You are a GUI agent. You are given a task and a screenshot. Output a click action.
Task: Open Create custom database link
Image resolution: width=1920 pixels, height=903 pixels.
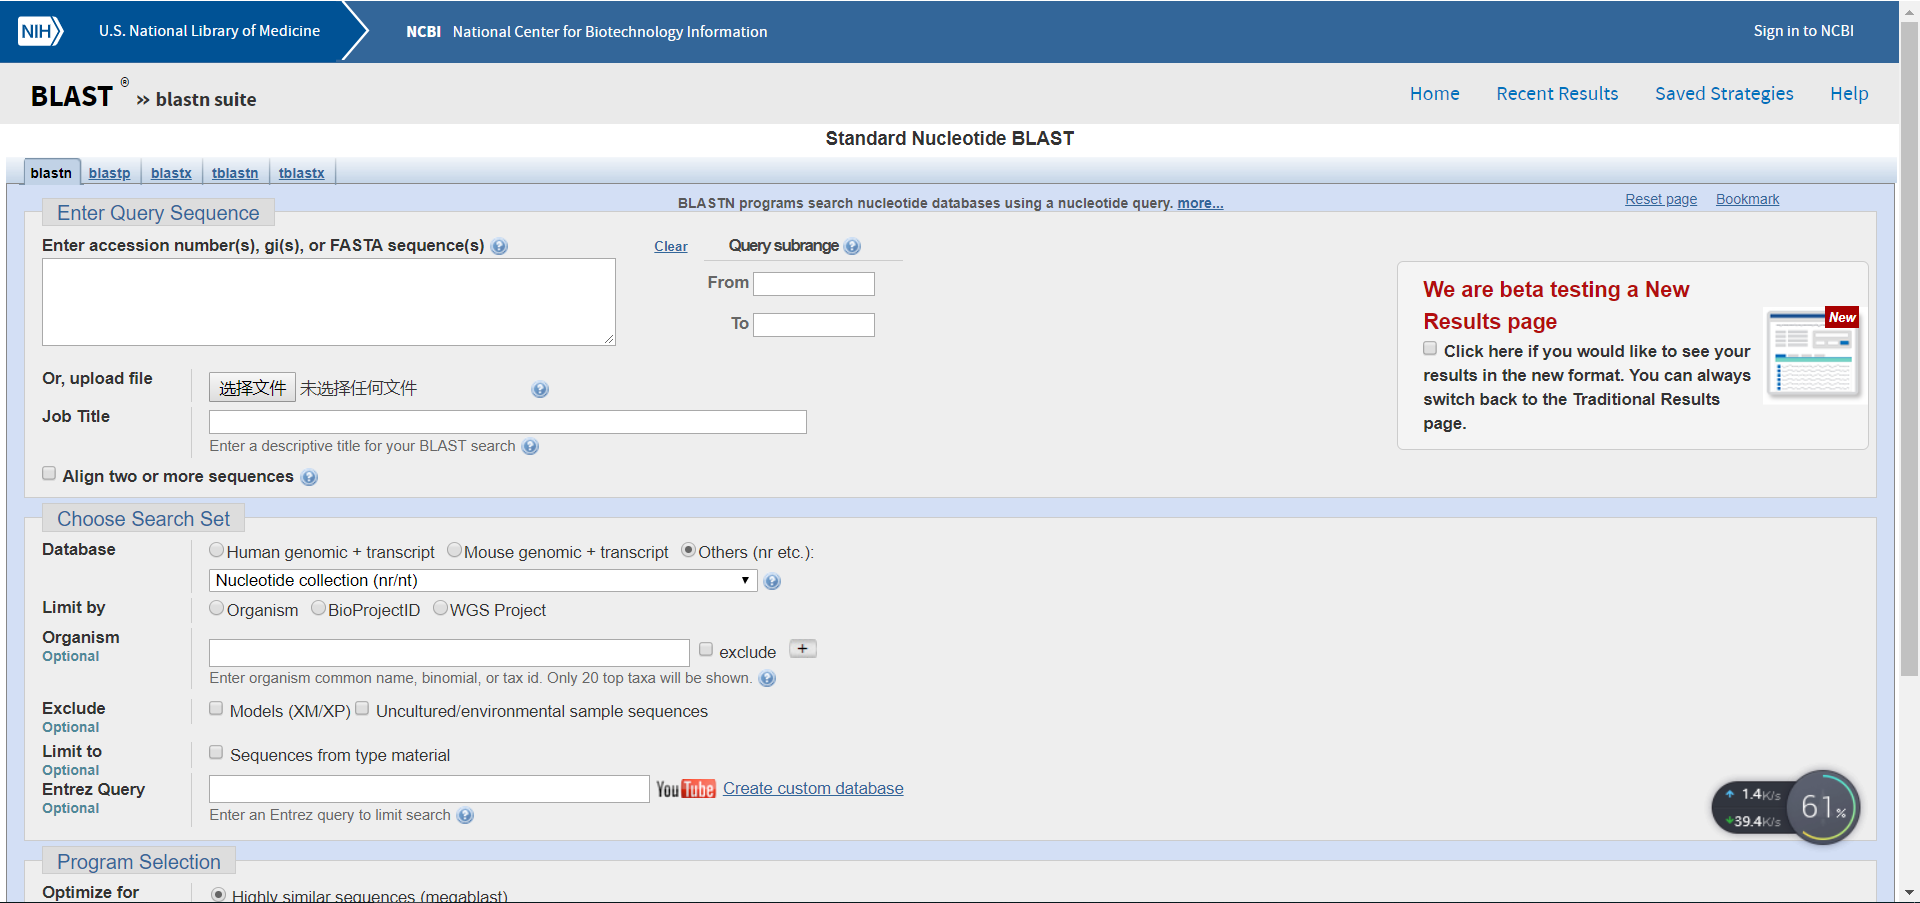click(813, 789)
